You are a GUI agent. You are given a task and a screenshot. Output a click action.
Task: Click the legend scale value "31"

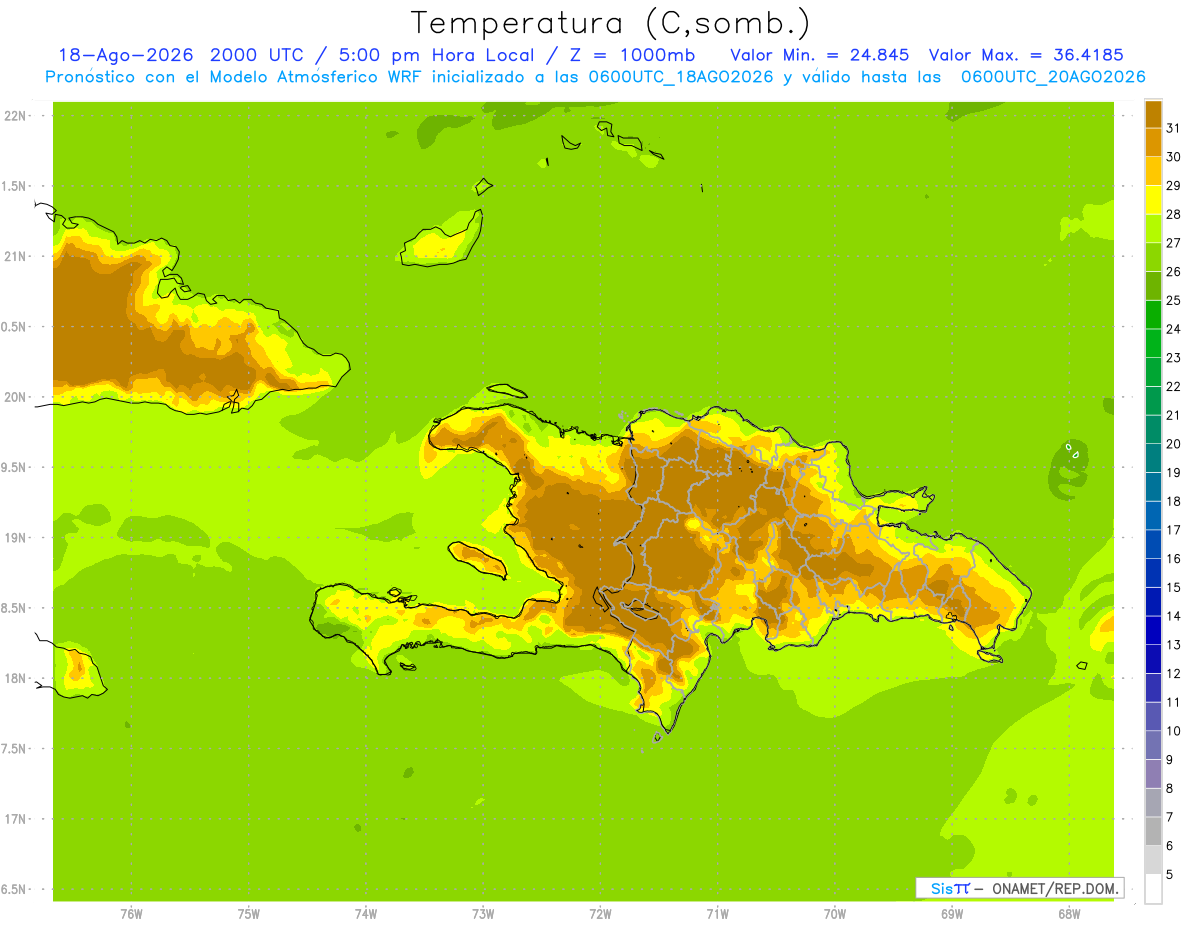click(1173, 128)
